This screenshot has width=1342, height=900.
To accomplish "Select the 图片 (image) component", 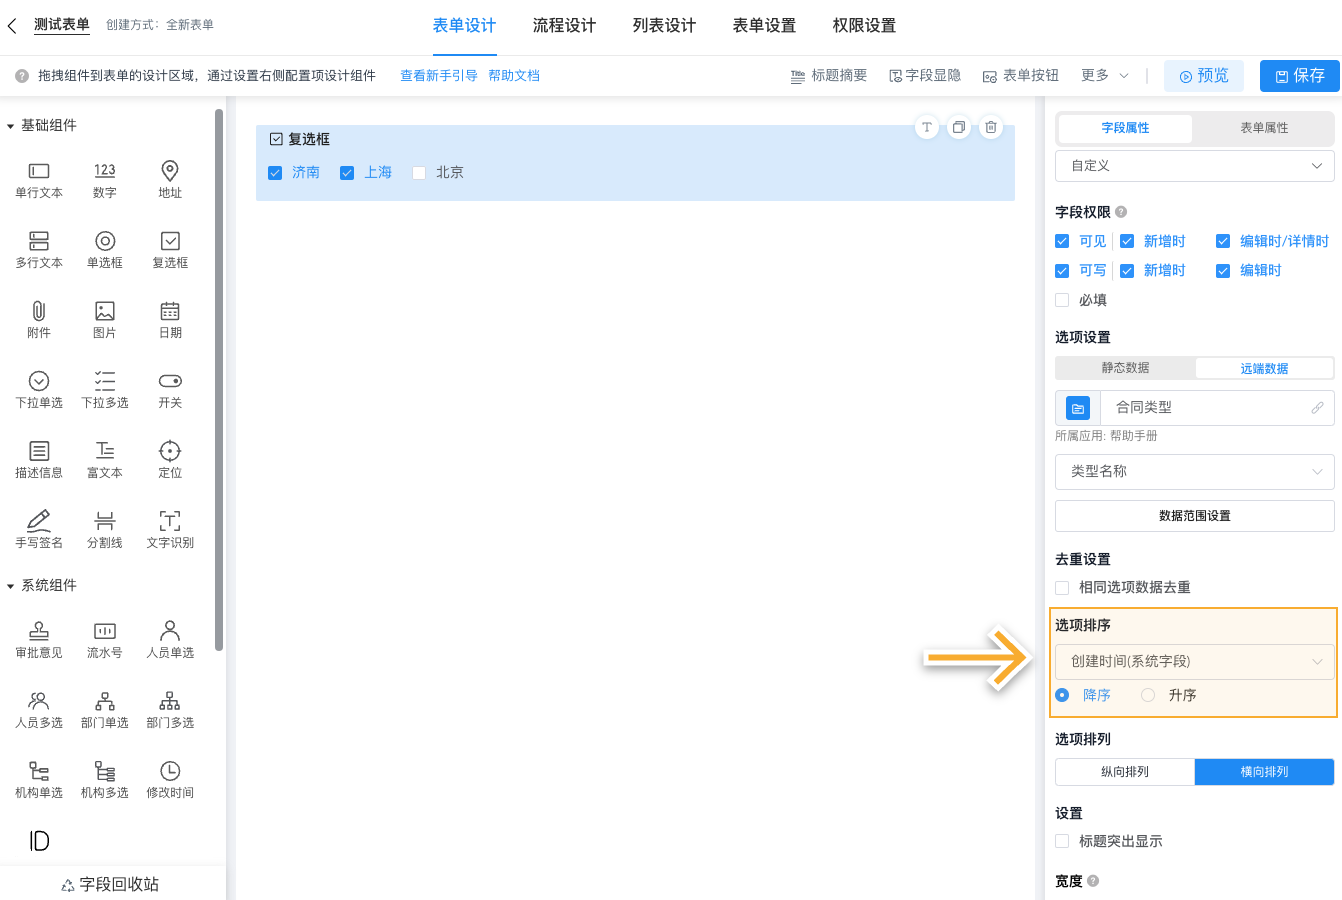I will tap(104, 320).
